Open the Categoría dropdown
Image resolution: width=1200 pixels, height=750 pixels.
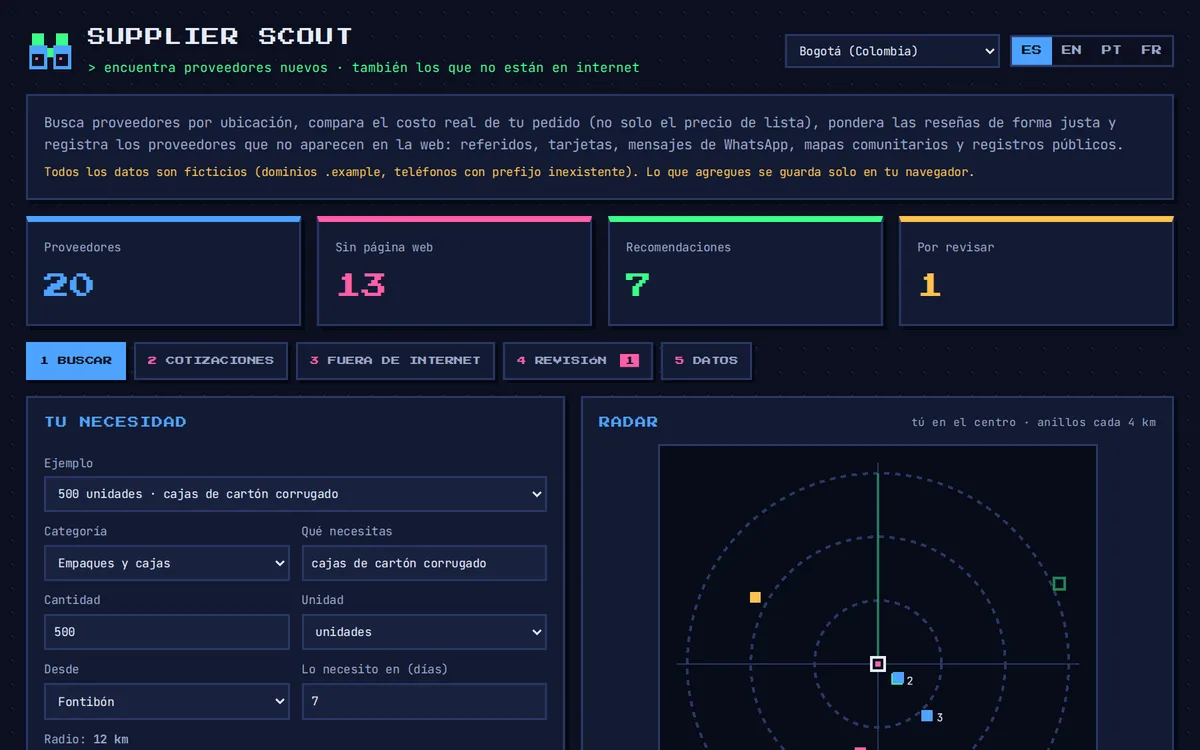coord(167,563)
